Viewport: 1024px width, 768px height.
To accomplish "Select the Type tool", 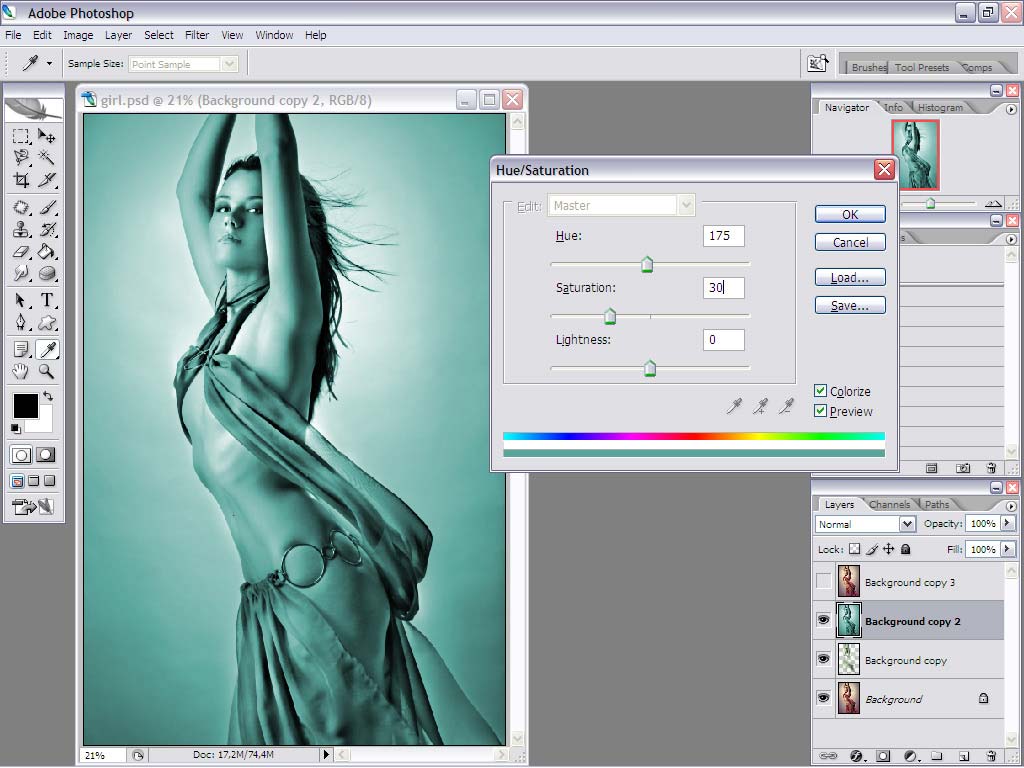I will (x=46, y=300).
